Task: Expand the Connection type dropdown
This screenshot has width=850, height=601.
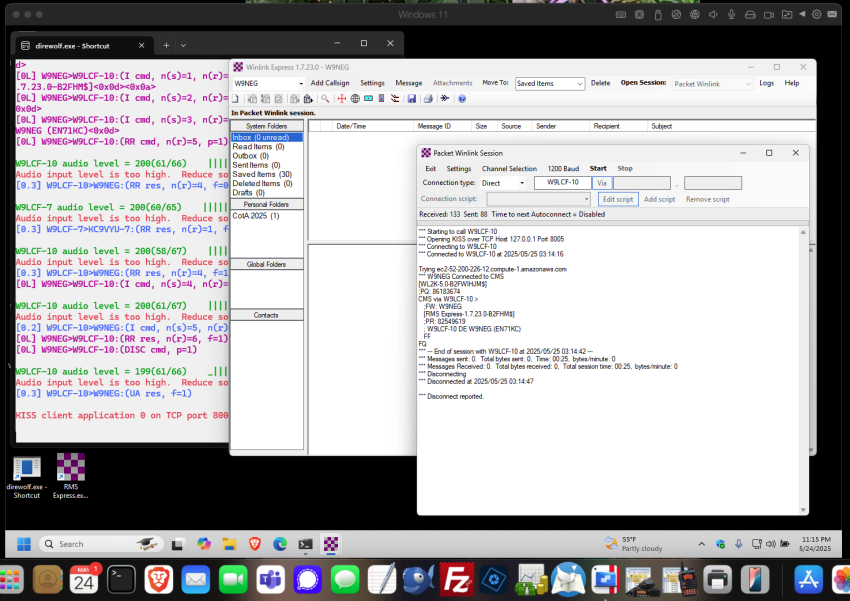Action: pyautogui.click(x=522, y=183)
